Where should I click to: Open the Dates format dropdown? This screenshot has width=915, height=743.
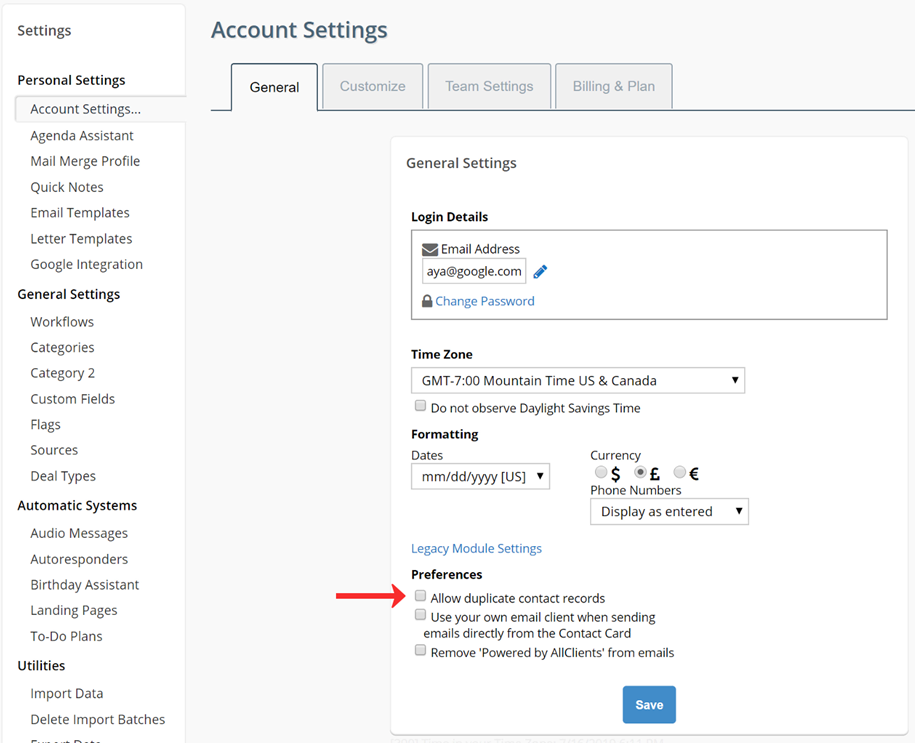tap(480, 476)
